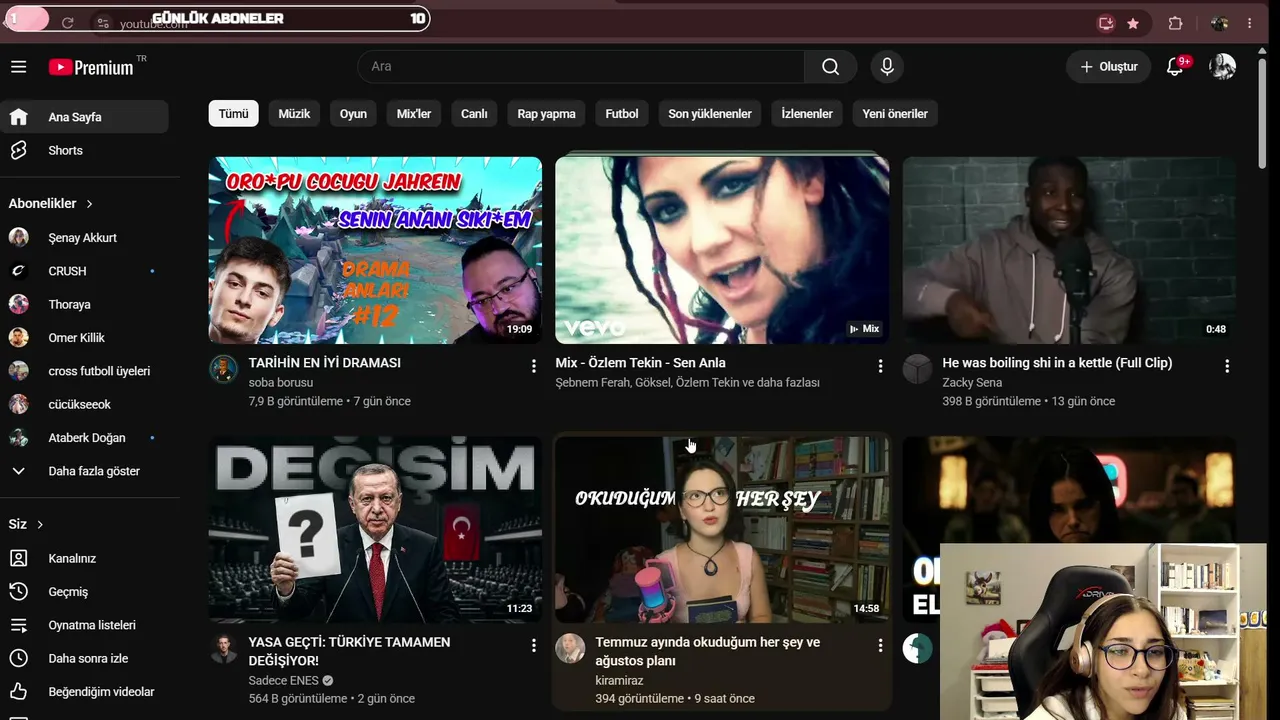Play the DEĞİŞİM video thumbnail

[x=375, y=529]
